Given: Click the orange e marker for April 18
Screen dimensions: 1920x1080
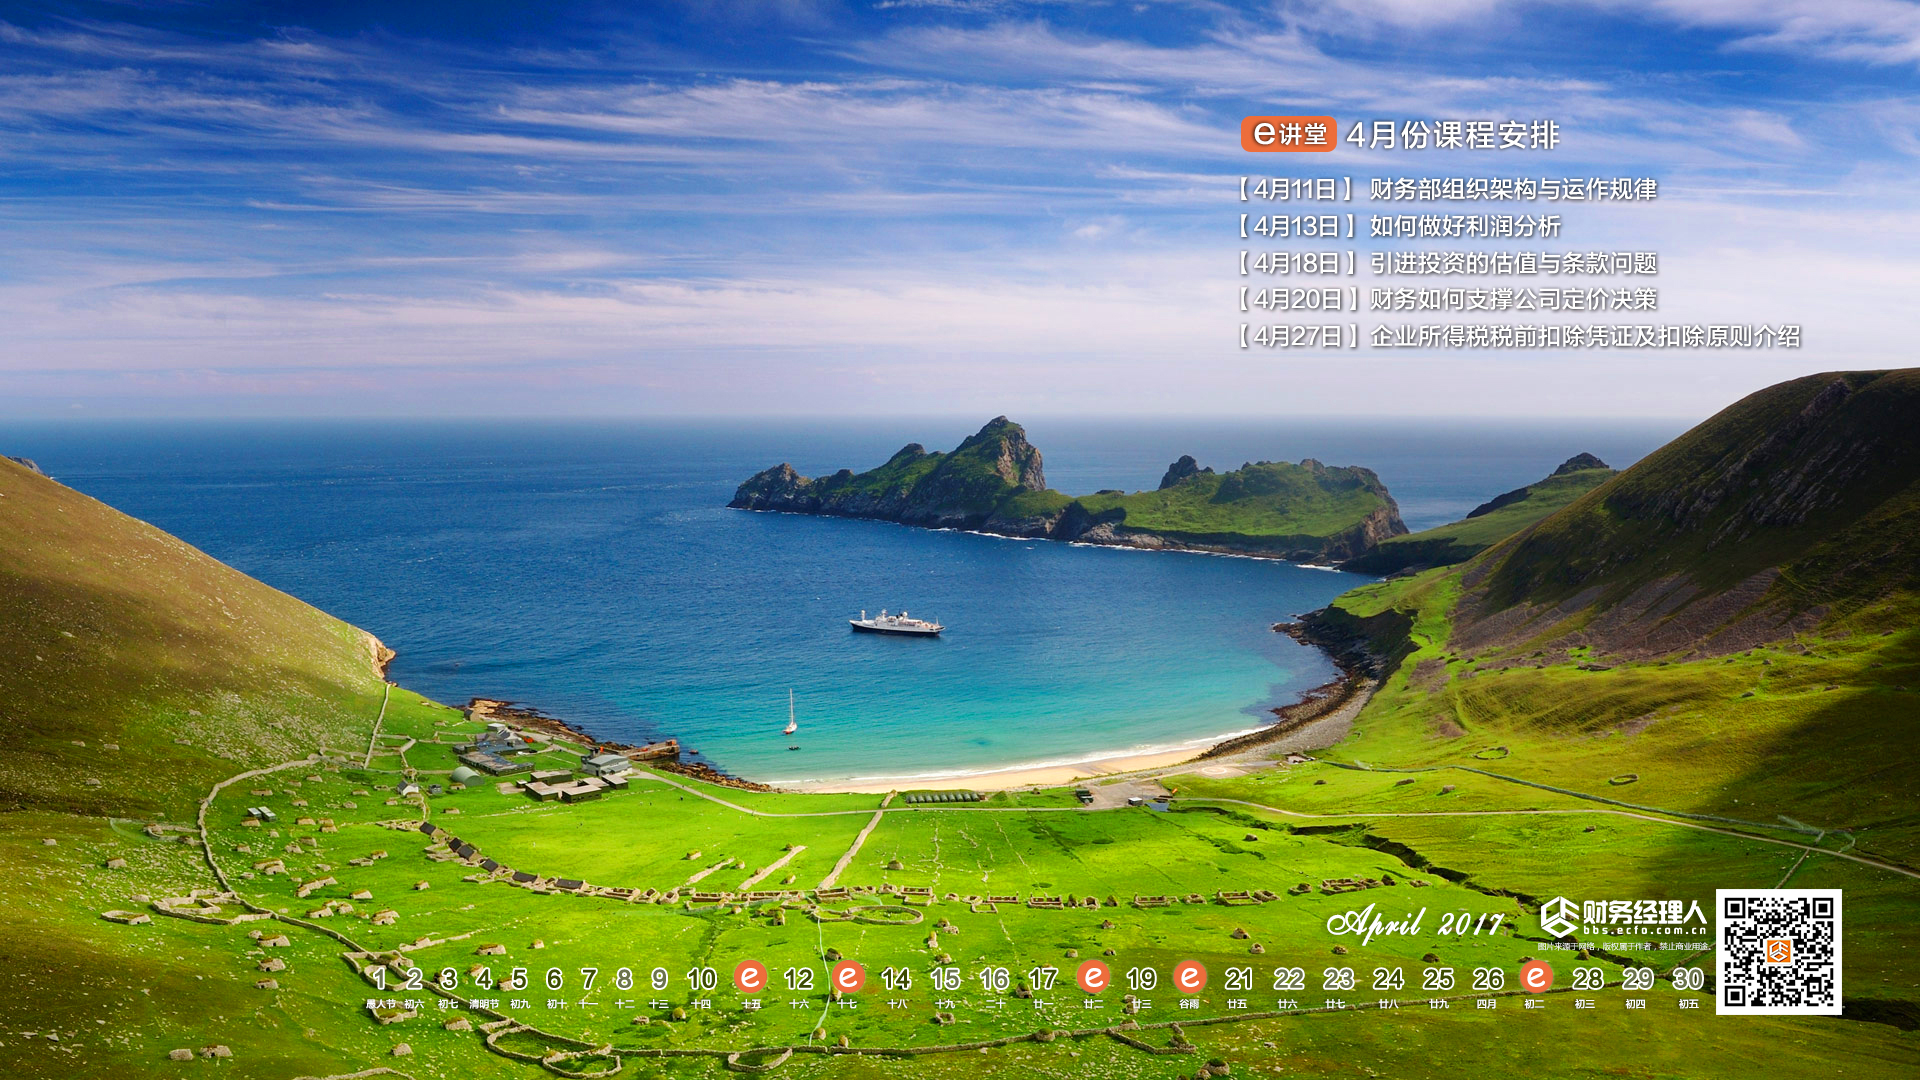Looking at the screenshot, I should coord(1093,976).
